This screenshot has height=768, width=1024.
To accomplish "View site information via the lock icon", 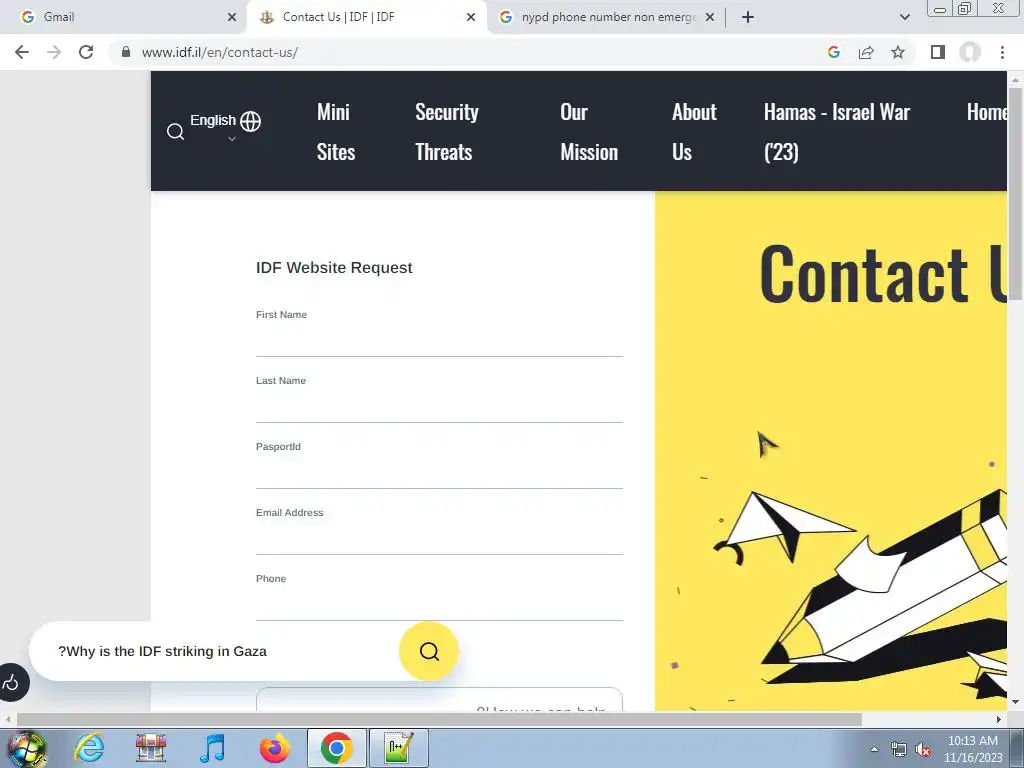I will [126, 52].
